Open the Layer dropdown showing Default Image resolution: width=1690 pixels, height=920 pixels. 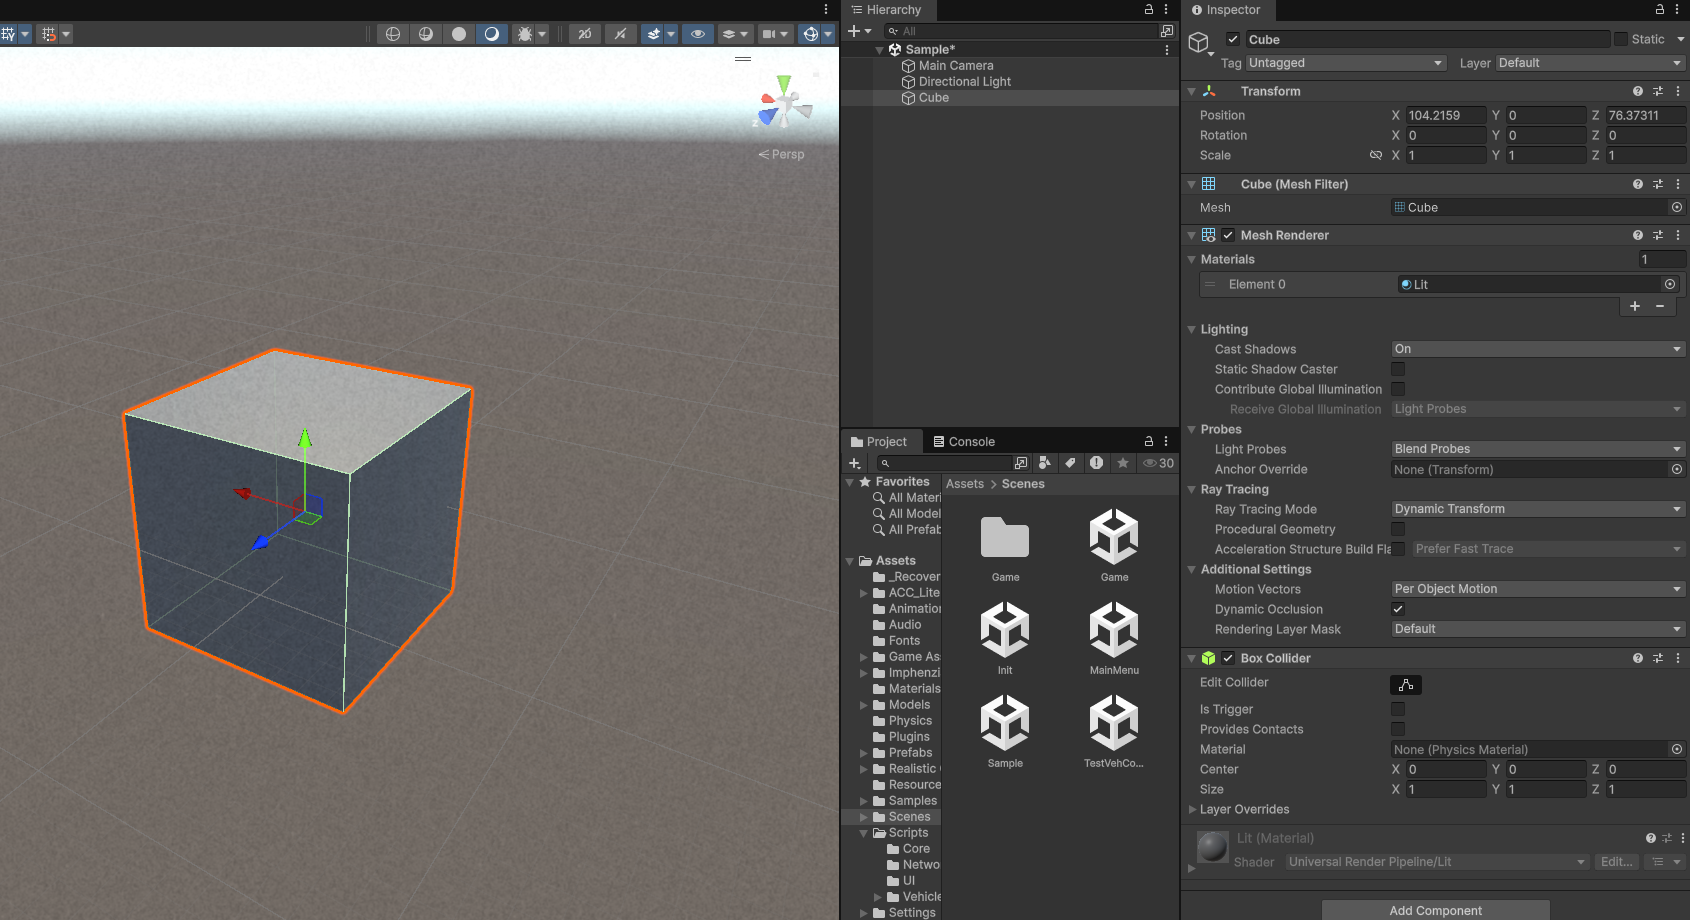pyautogui.click(x=1591, y=63)
